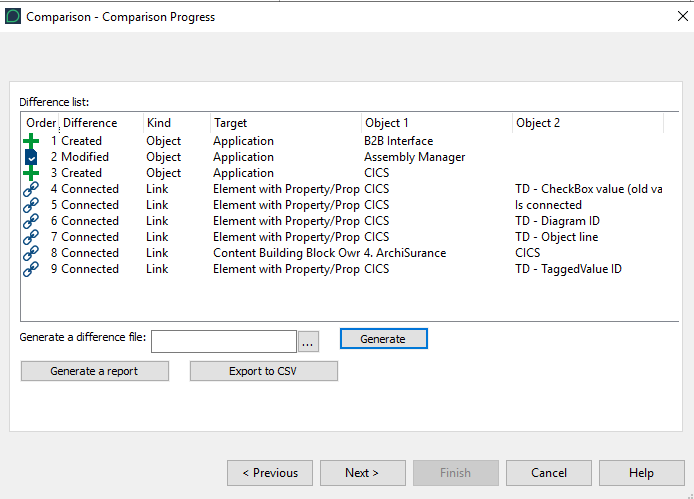
Task: Click green plus icon beside CICS Created row
Action: (31, 173)
